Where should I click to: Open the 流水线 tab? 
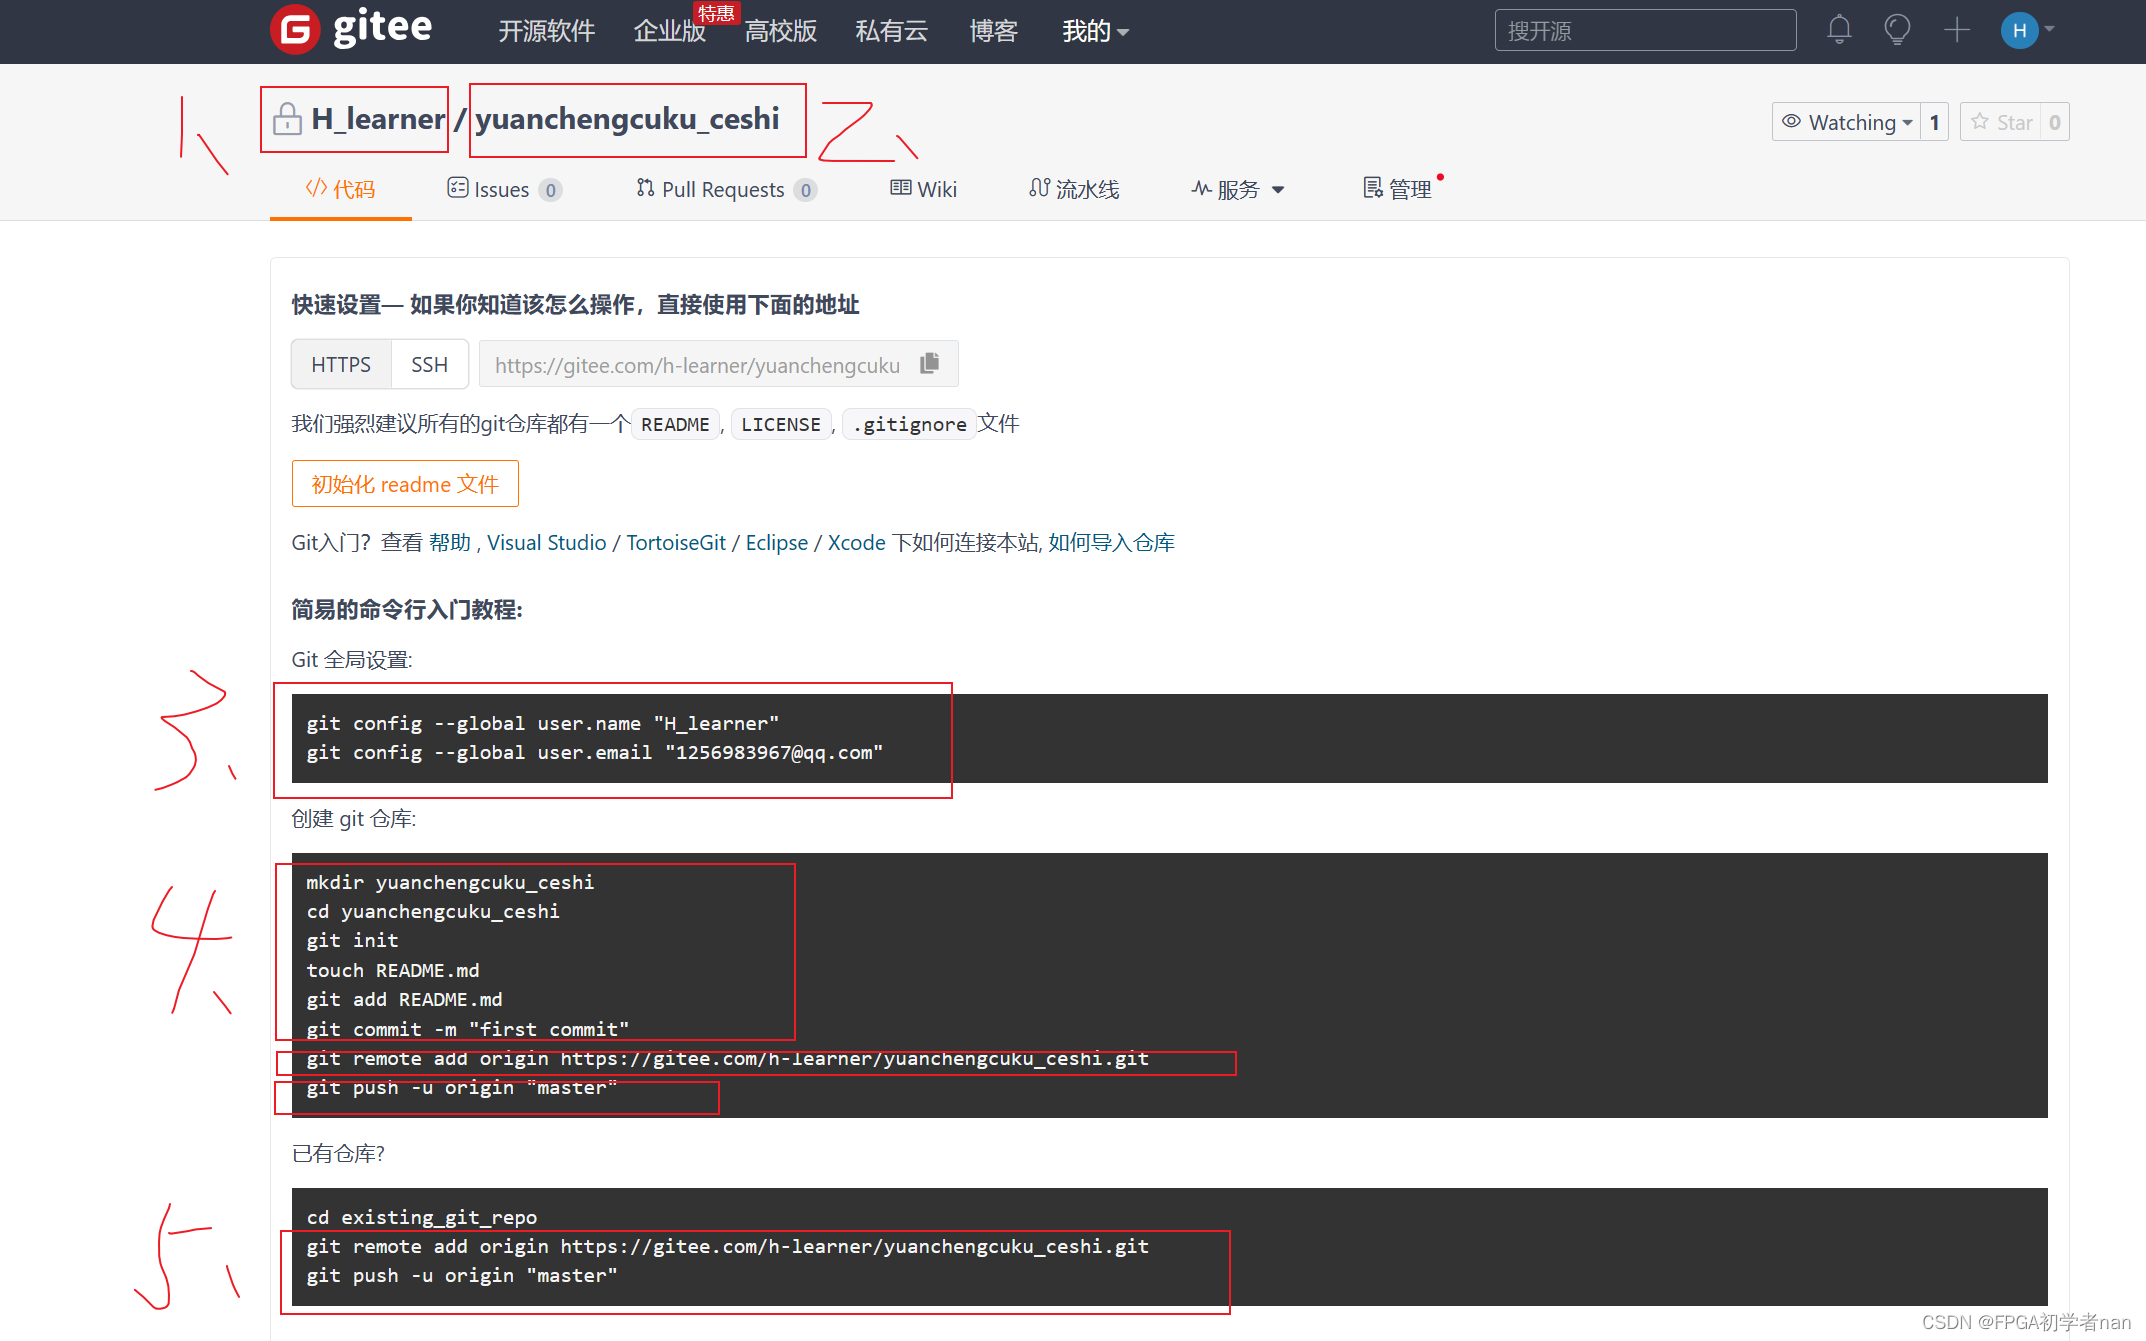point(1074,189)
